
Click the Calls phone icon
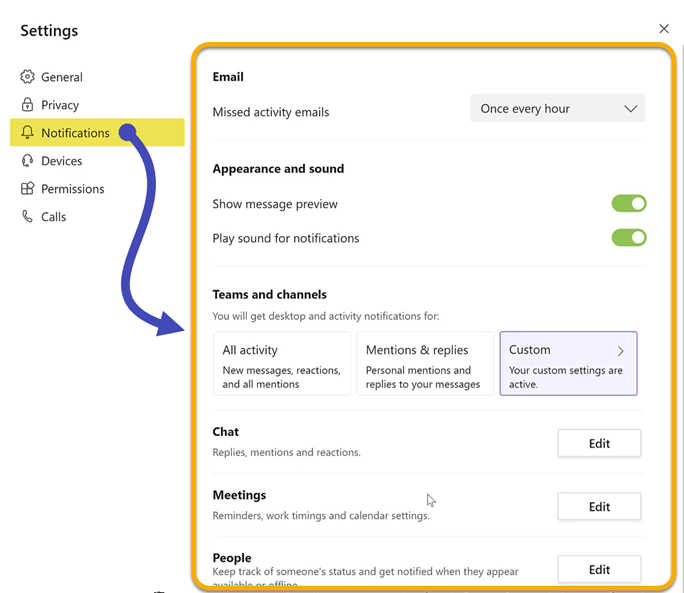(x=27, y=216)
